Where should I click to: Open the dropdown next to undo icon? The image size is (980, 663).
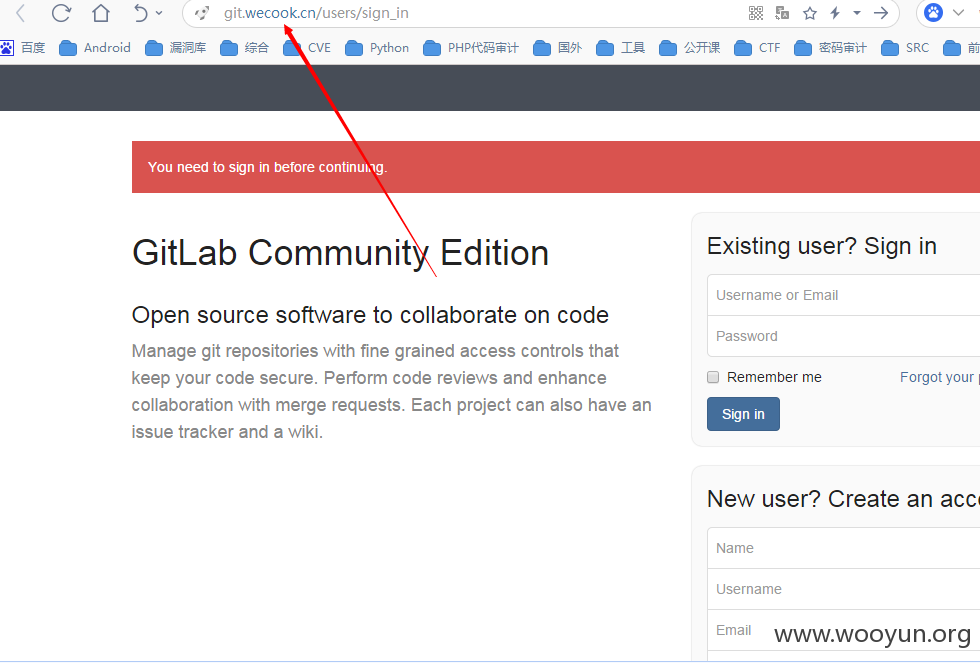[x=159, y=13]
